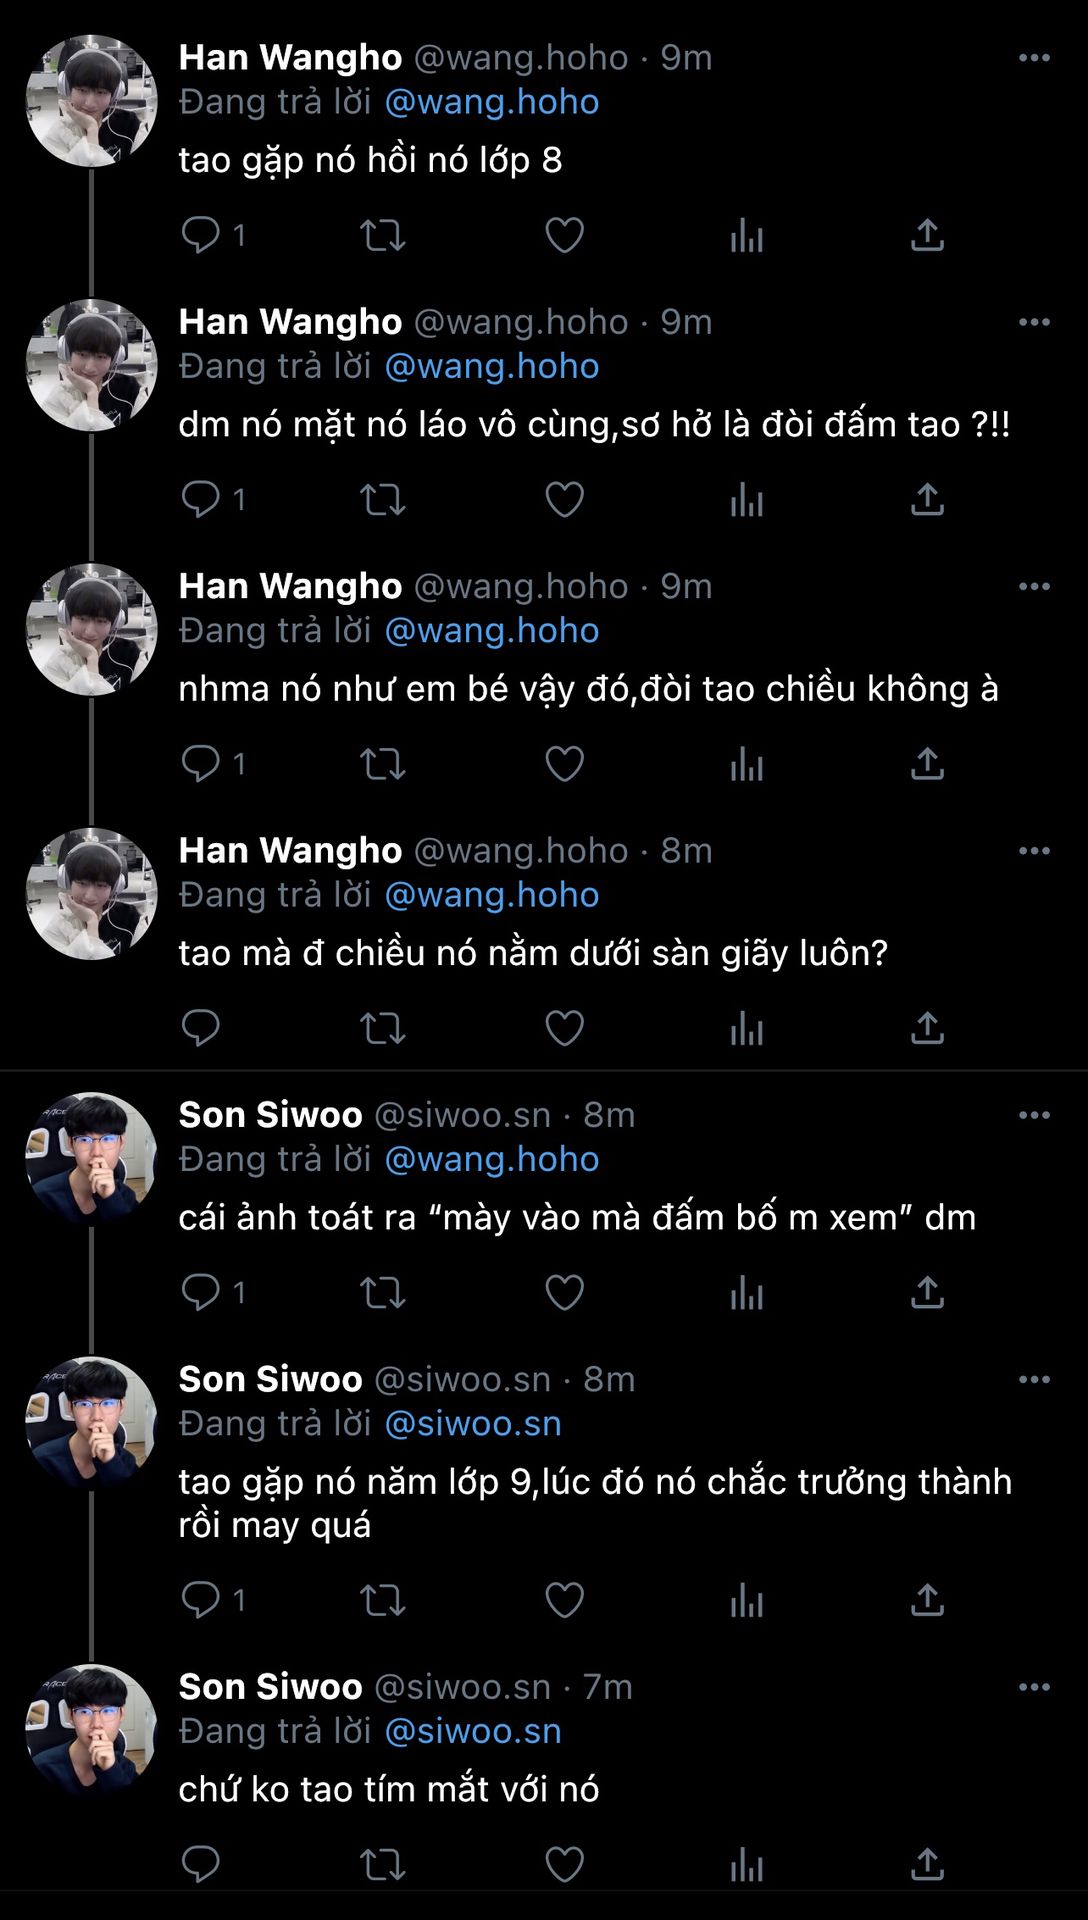Share the "tao mà đ chiều nó" tweet

pos(927,1028)
